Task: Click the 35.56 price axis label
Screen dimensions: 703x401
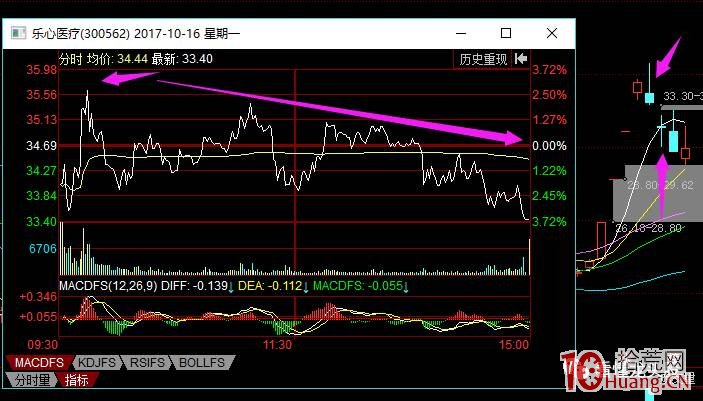Action: (42, 95)
